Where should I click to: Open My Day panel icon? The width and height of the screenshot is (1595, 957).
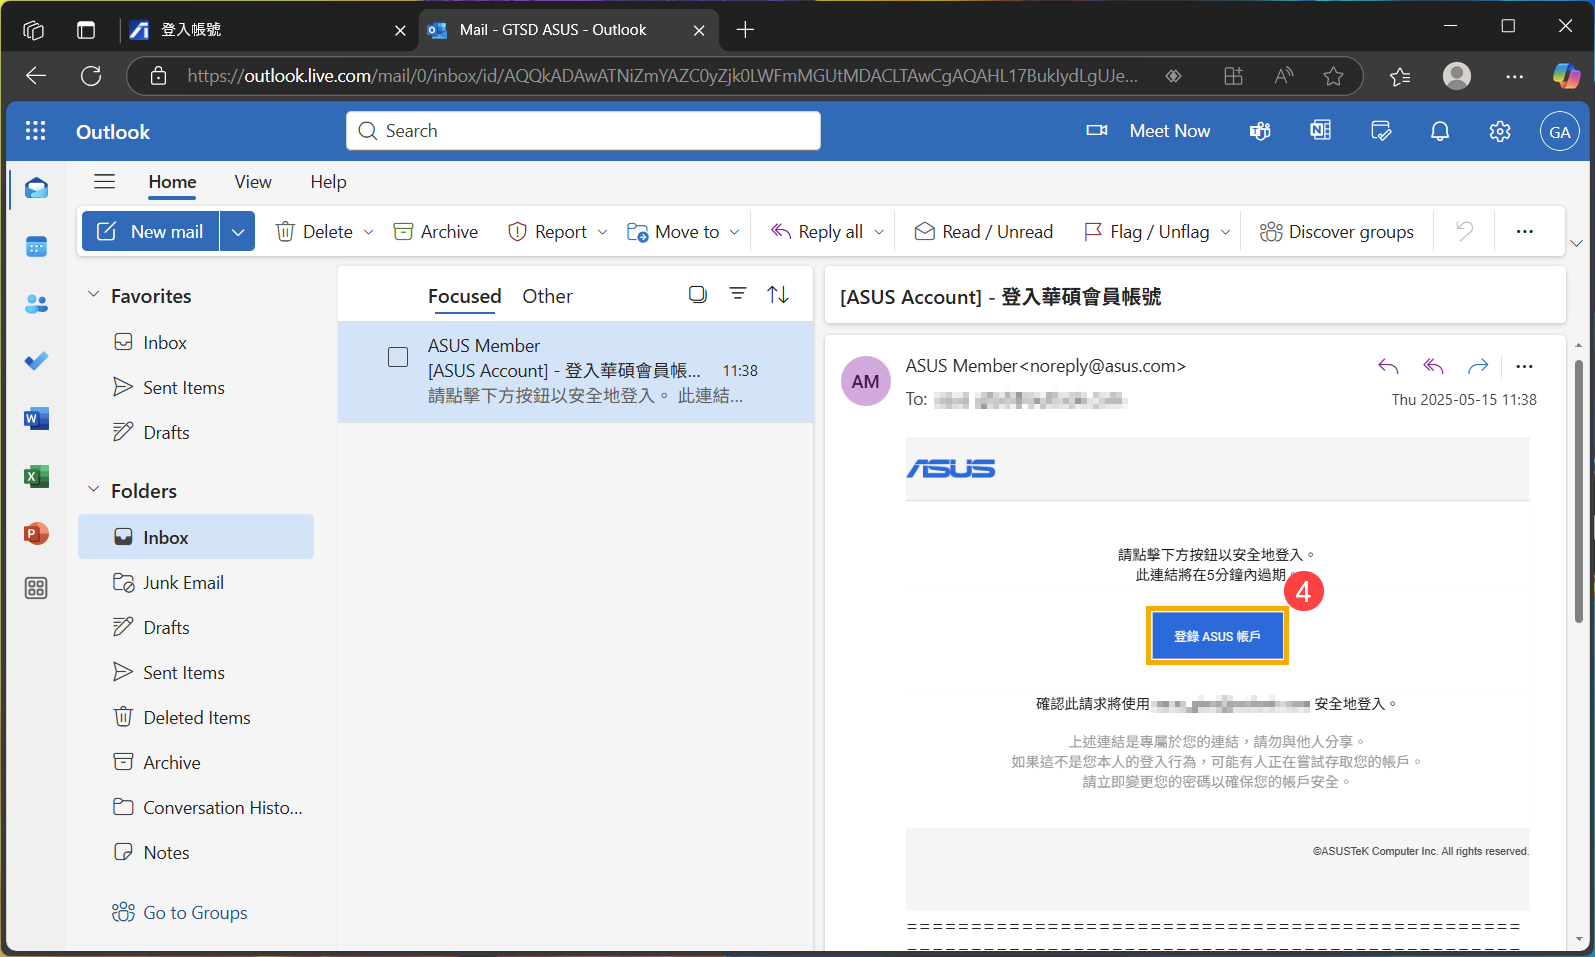(1381, 131)
